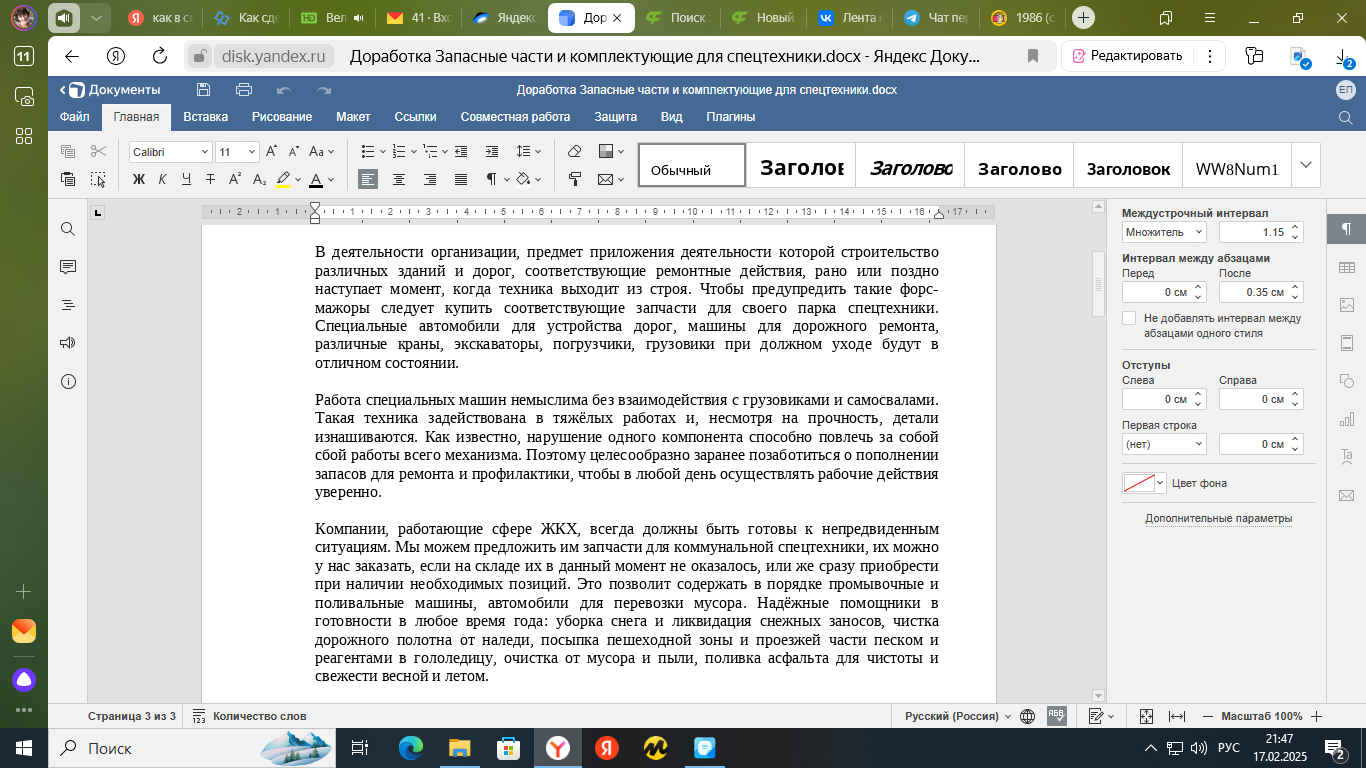The image size is (1366, 768).
Task: Open the Совместная работа menu
Action: click(517, 117)
